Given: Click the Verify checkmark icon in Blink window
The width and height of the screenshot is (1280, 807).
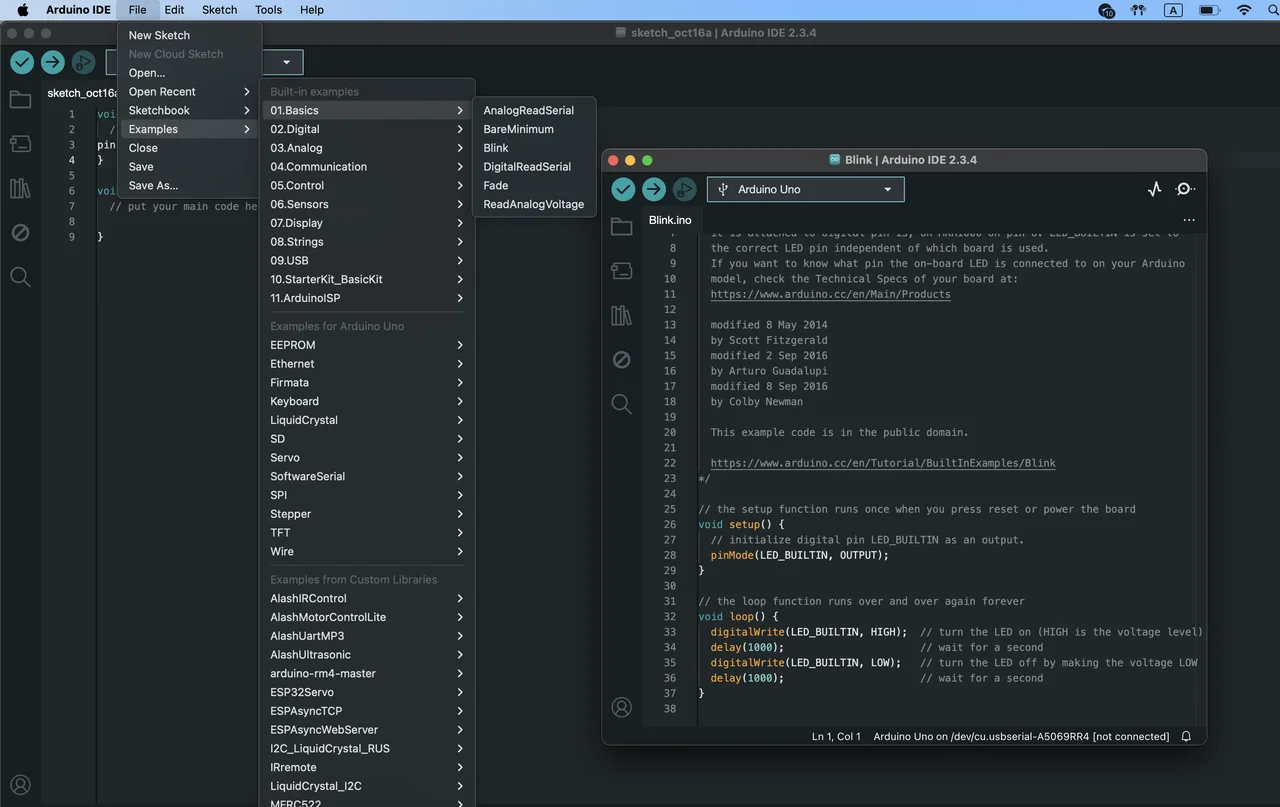Looking at the screenshot, I should tap(623, 189).
